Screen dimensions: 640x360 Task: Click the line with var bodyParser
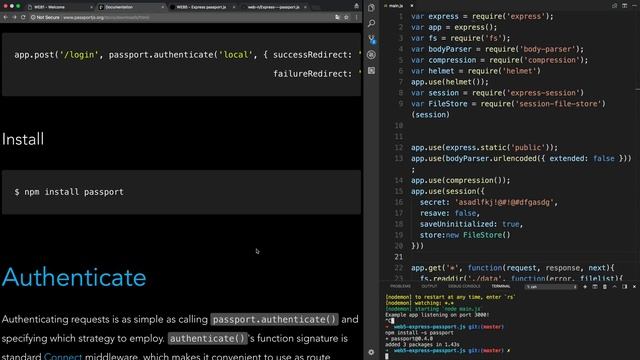[x=497, y=49]
